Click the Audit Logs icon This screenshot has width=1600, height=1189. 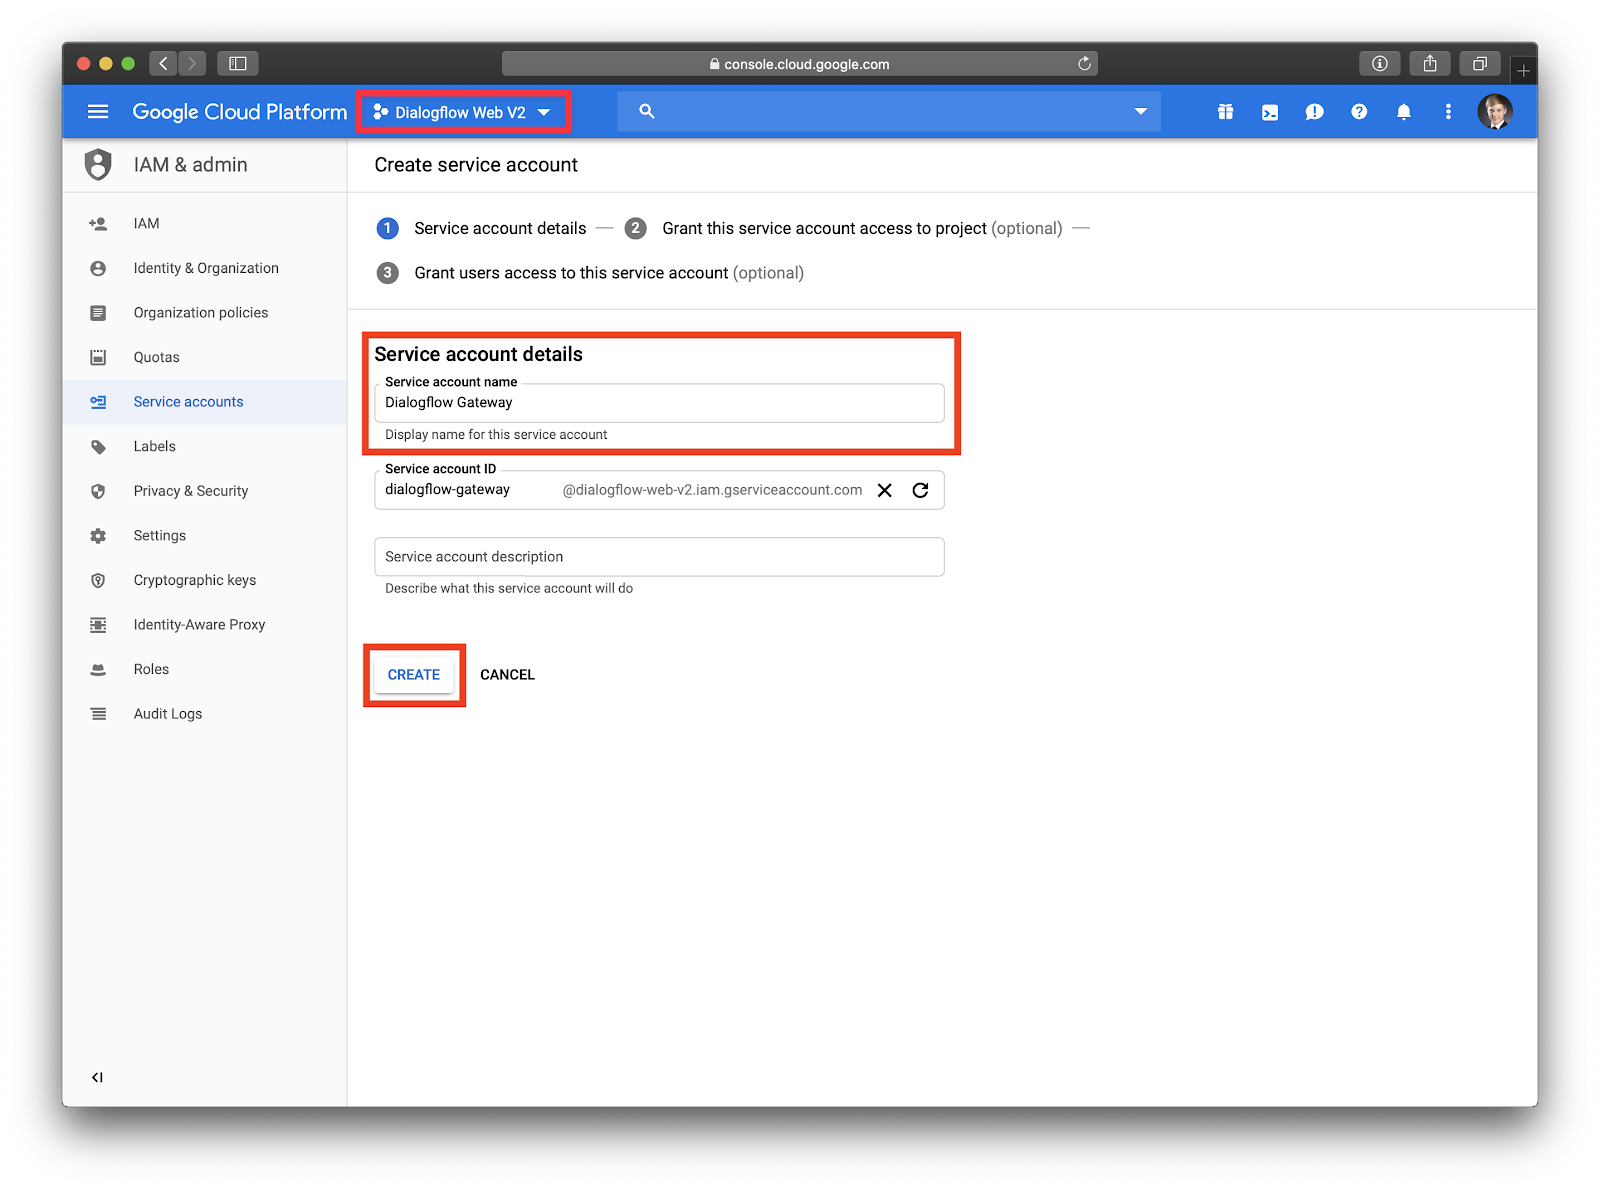[x=98, y=714]
